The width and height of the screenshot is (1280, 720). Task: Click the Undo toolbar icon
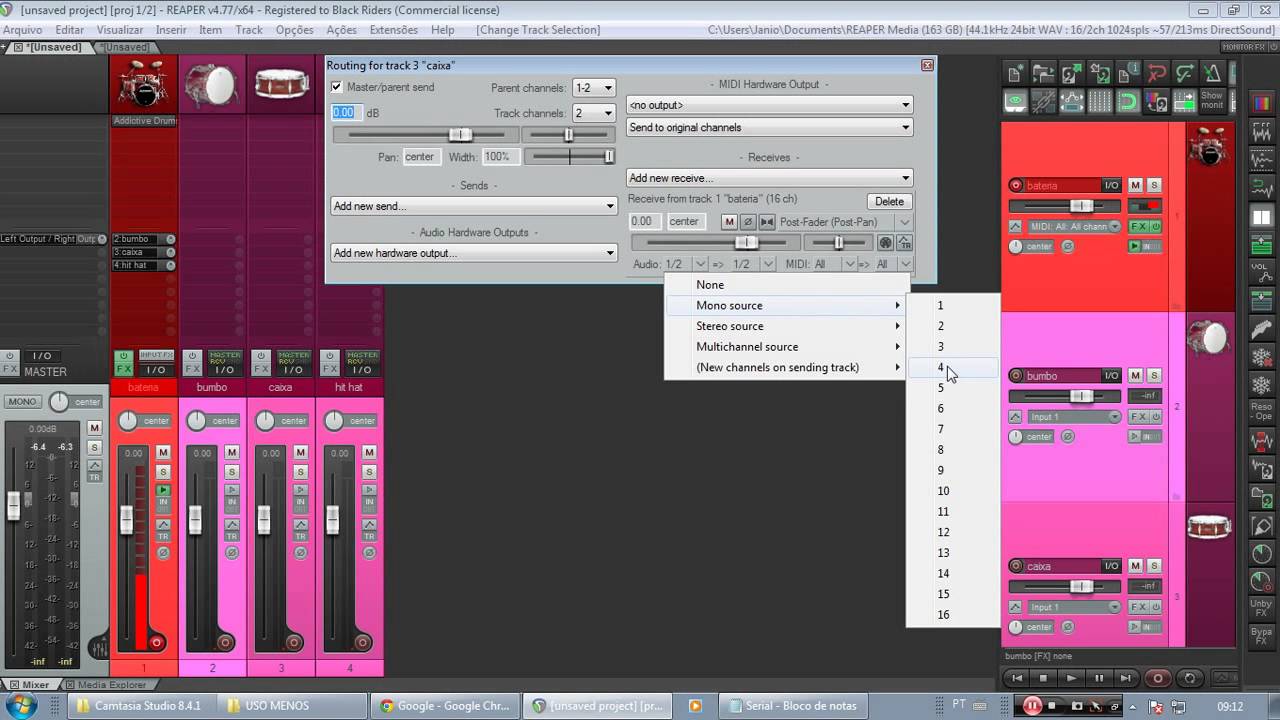pyautogui.click(x=1157, y=74)
